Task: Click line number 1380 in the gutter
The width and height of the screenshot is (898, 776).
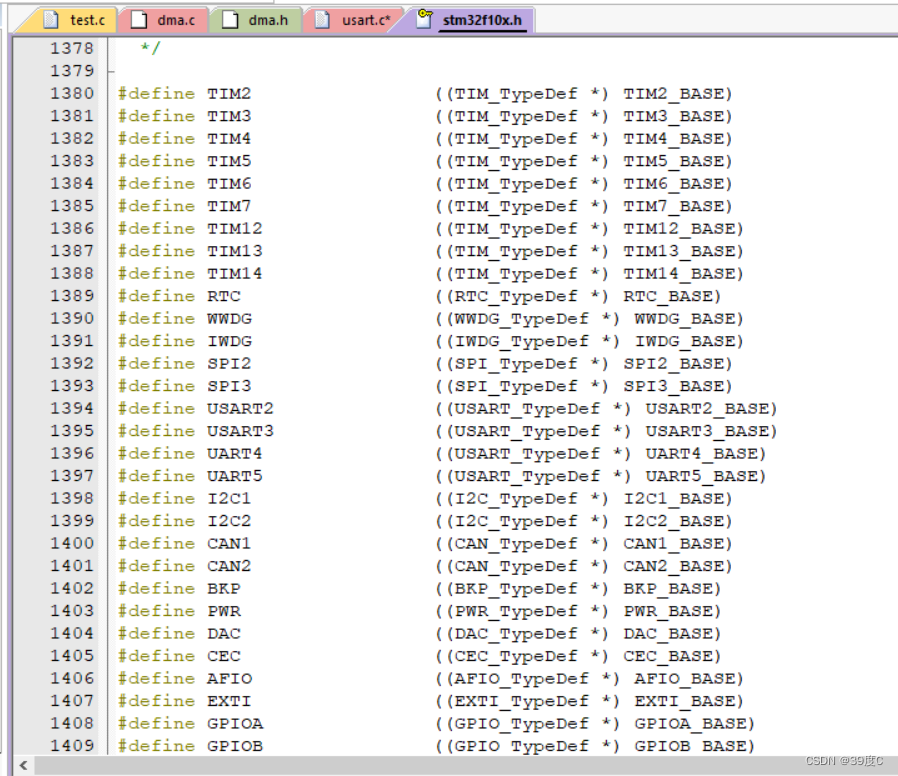Action: click(72, 94)
